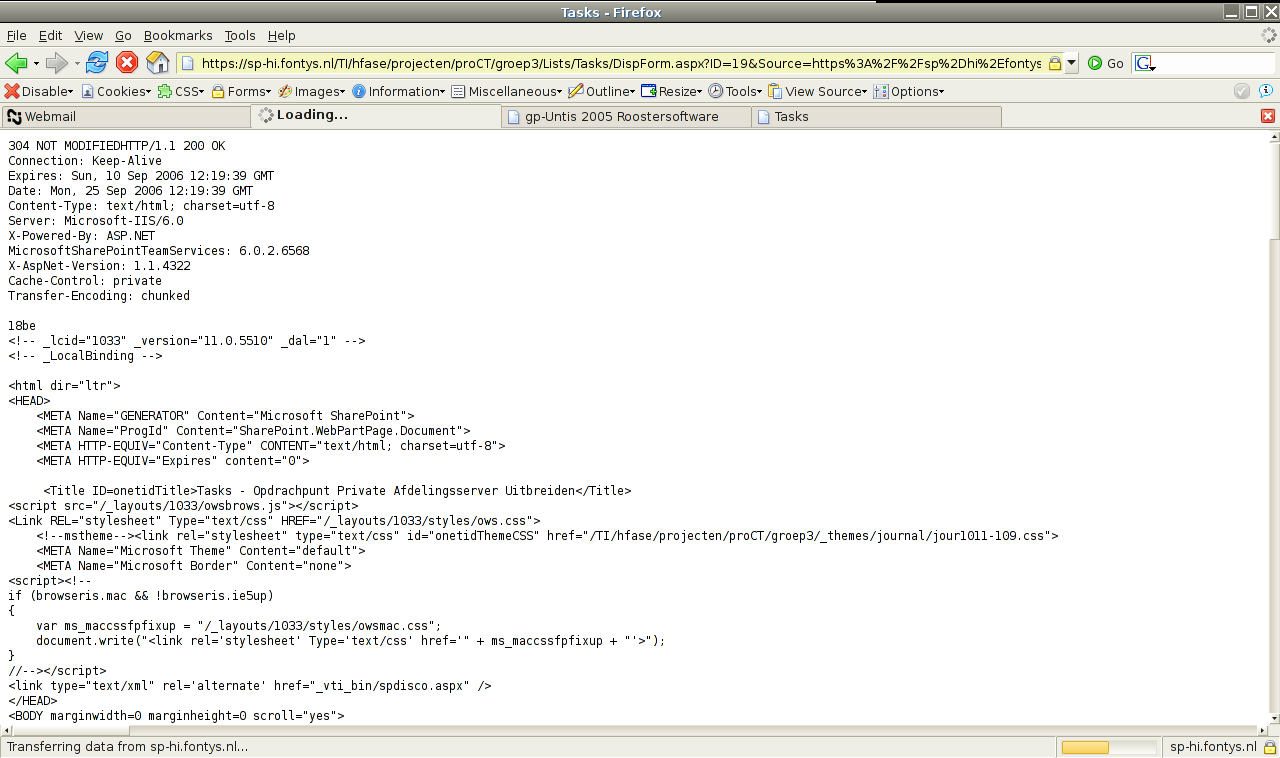The image size is (1280, 758).
Task: Click the gray checkmark validation icon
Action: tap(1242, 91)
